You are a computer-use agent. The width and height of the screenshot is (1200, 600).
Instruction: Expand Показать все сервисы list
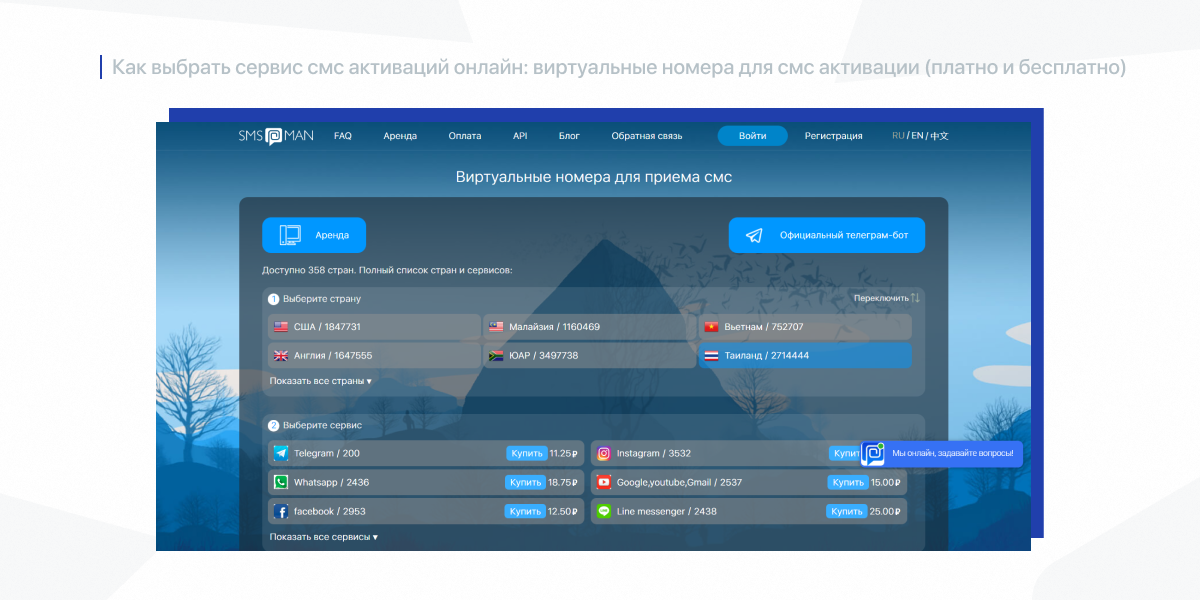[323, 537]
